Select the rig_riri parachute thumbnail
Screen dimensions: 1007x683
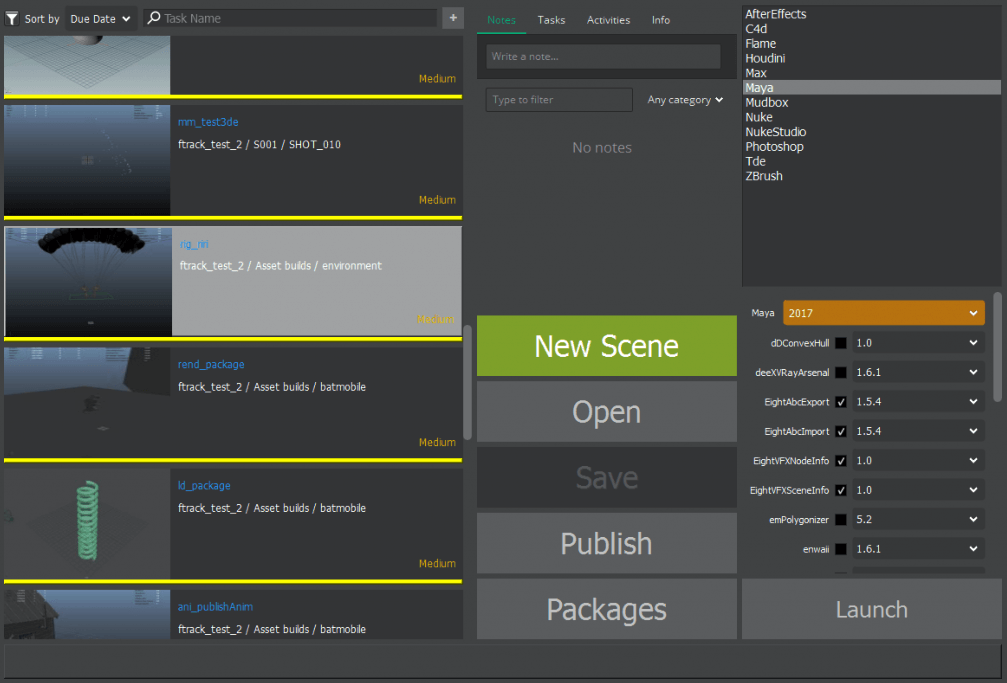tap(89, 281)
